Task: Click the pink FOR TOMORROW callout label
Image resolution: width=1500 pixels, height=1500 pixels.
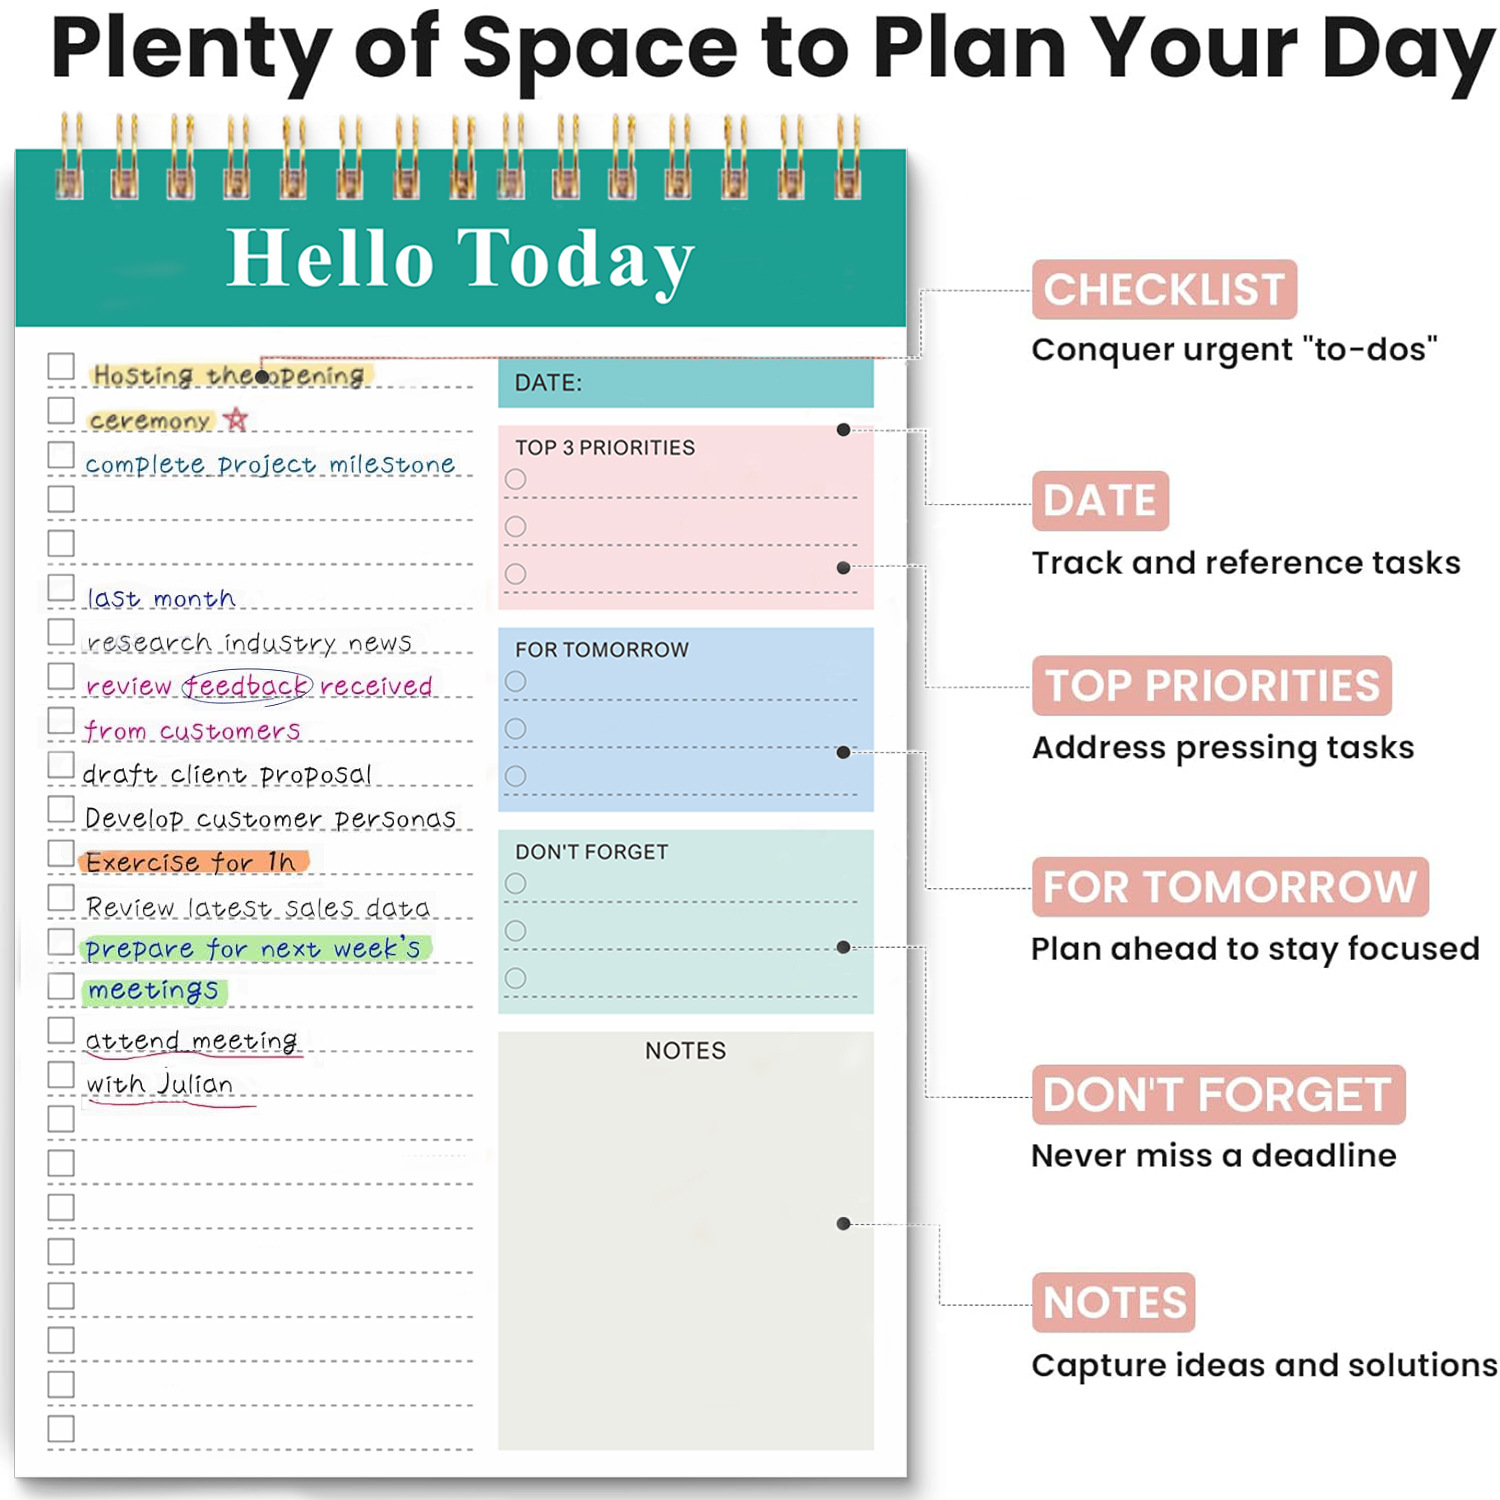Action: pos(1229,887)
